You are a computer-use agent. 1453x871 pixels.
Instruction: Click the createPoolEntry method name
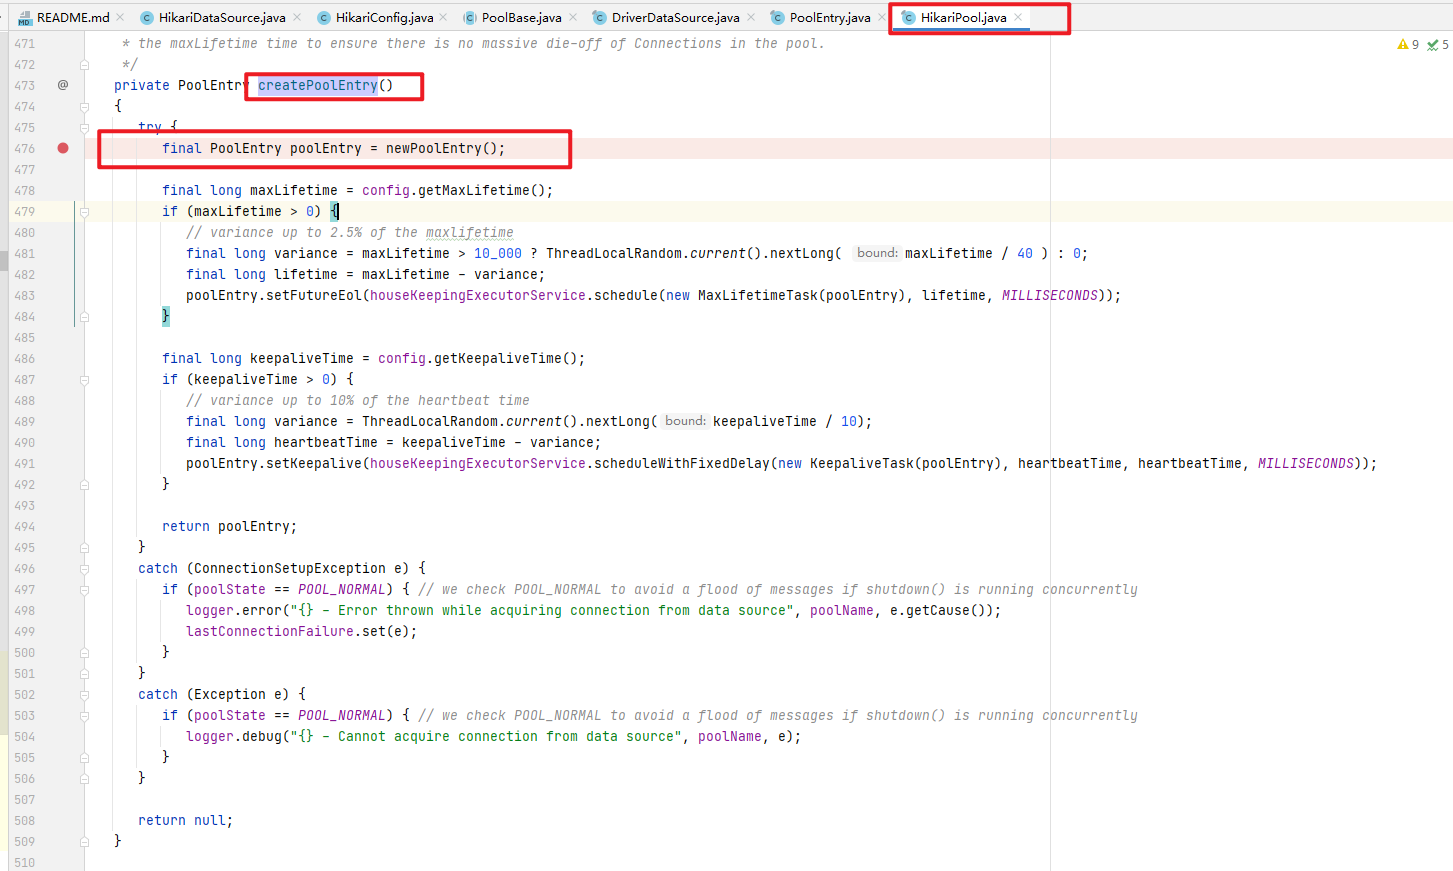pos(318,85)
